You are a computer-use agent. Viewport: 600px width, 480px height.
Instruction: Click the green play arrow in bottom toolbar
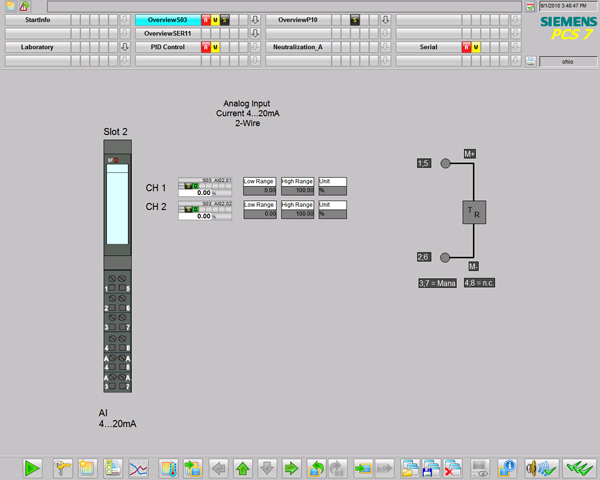(x=32, y=467)
